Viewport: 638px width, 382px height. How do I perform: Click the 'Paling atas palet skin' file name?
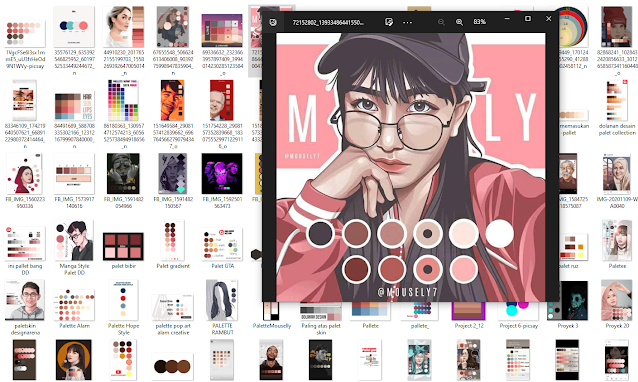pos(321,329)
